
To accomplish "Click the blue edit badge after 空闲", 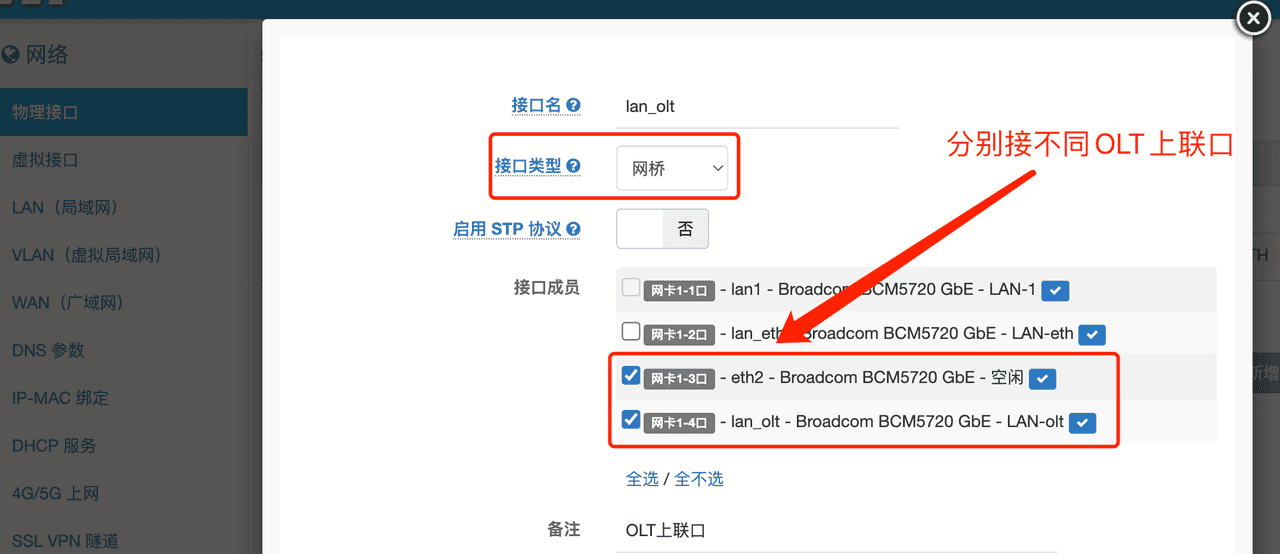I will (1043, 378).
